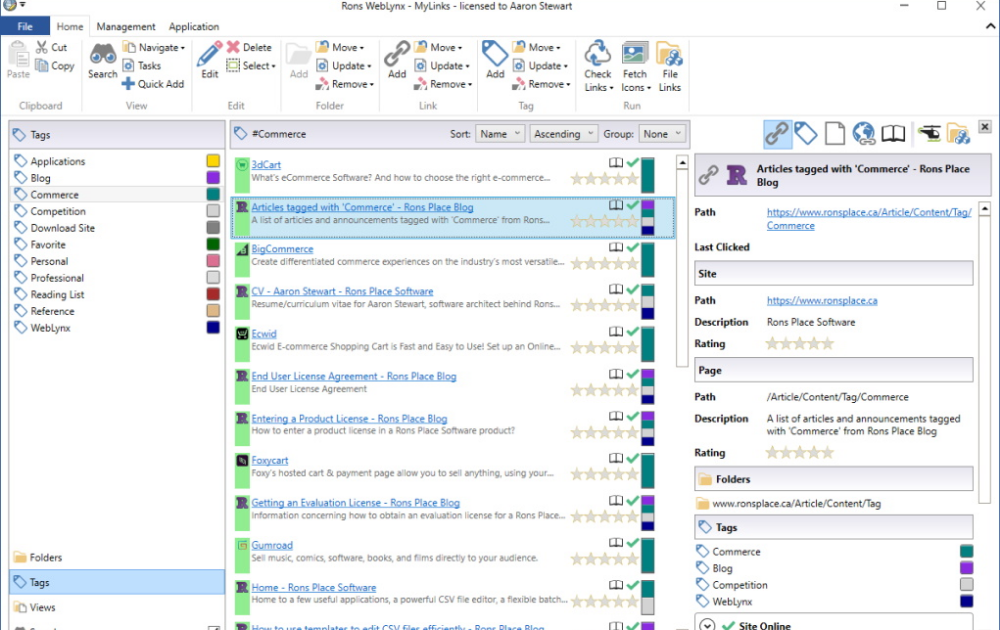
Task: Select the Favorite tag
Action: tap(117, 244)
